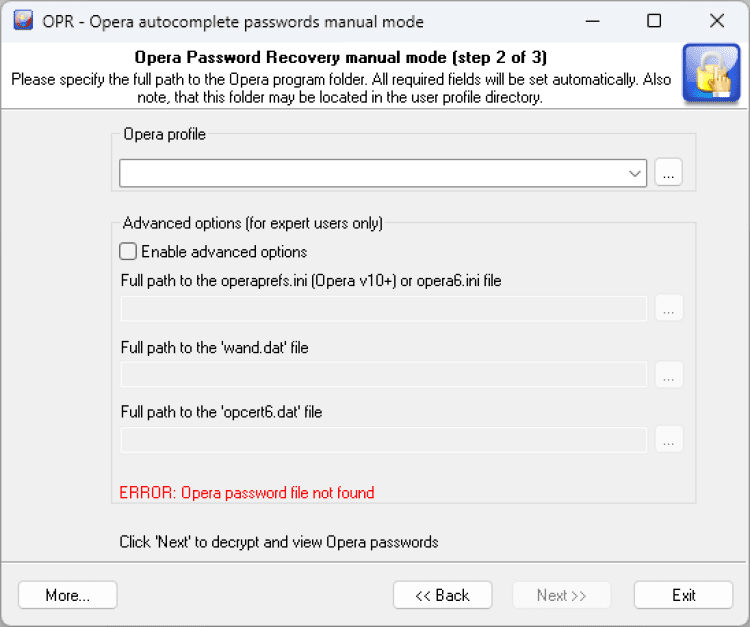Focus the operaprefs.ini path field
Viewport: 750px width, 627px height.
pyautogui.click(x=383, y=308)
